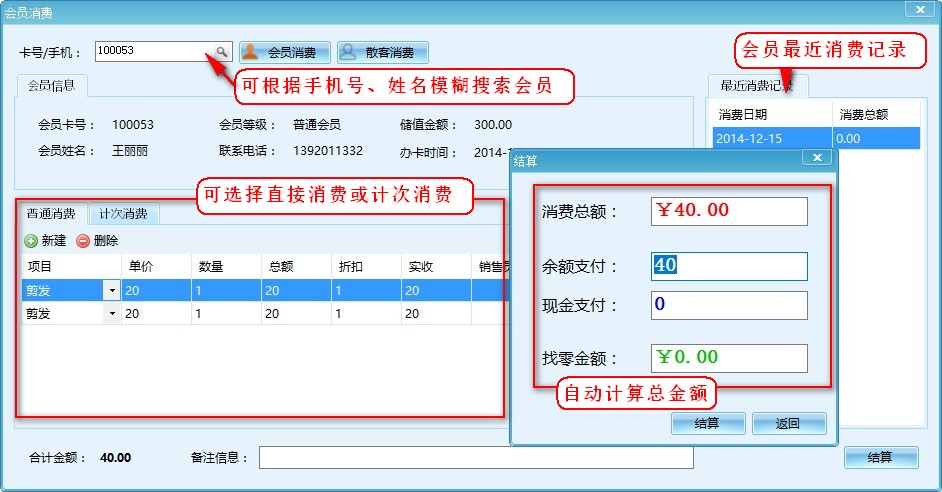Close the 结算 settlement dialog

coord(817,158)
